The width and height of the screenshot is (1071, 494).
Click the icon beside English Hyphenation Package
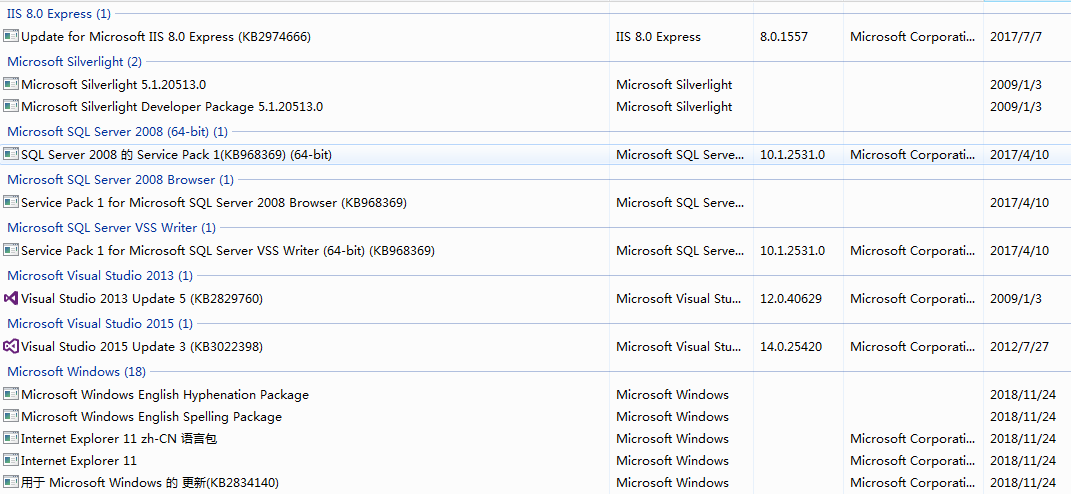(10, 395)
